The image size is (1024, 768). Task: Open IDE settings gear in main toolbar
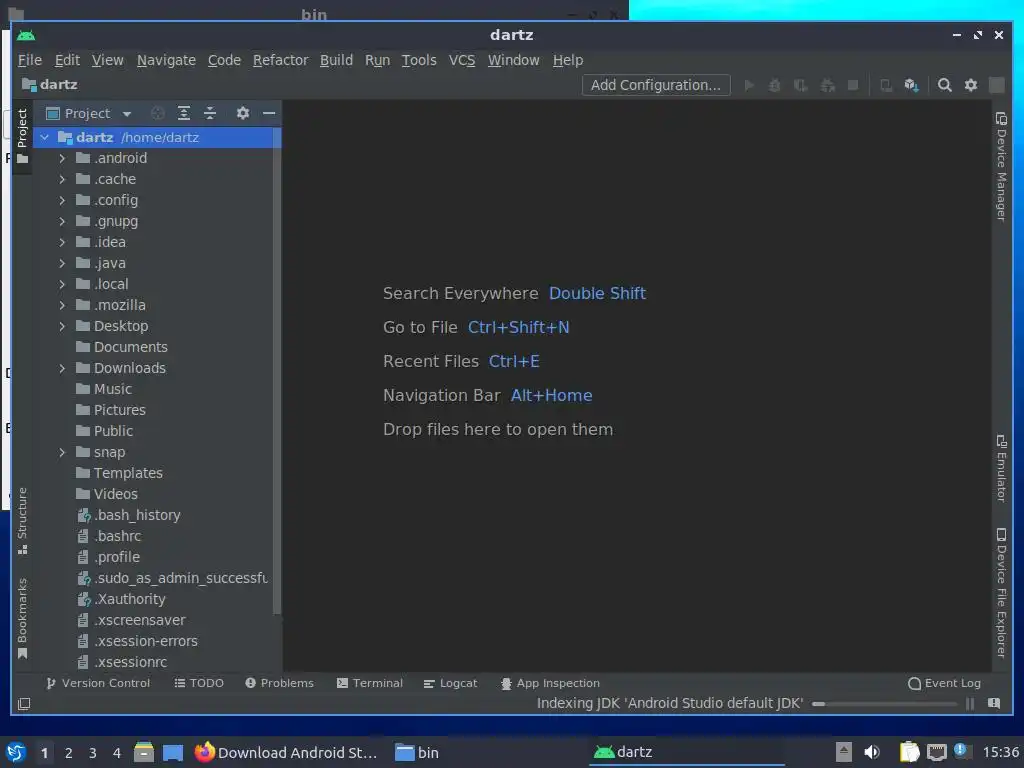[971, 85]
